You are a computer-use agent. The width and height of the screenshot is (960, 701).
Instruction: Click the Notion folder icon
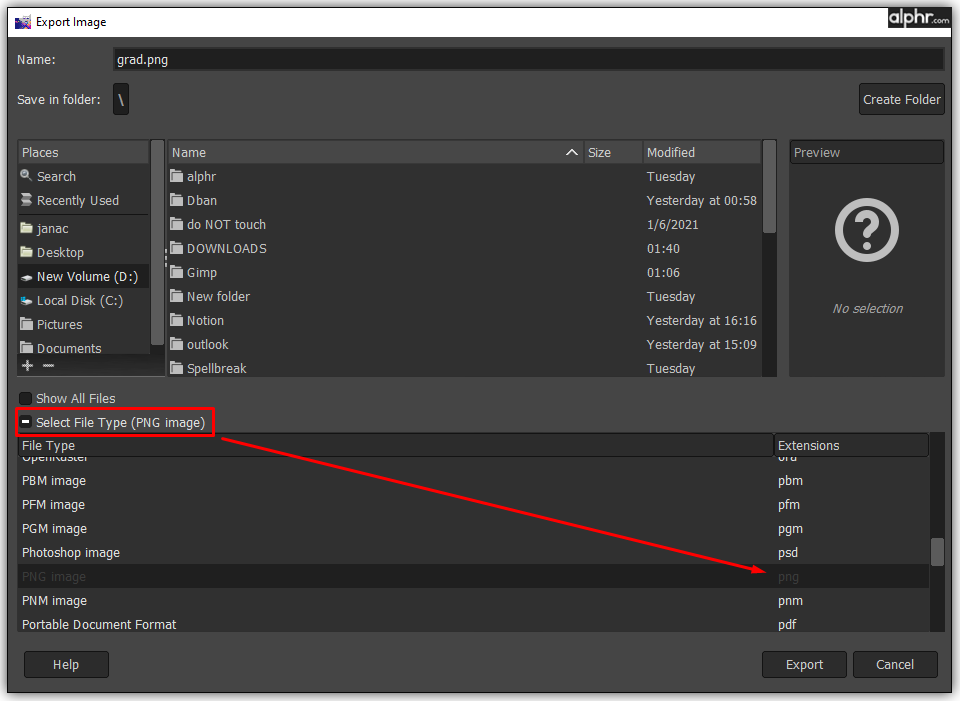[176, 320]
